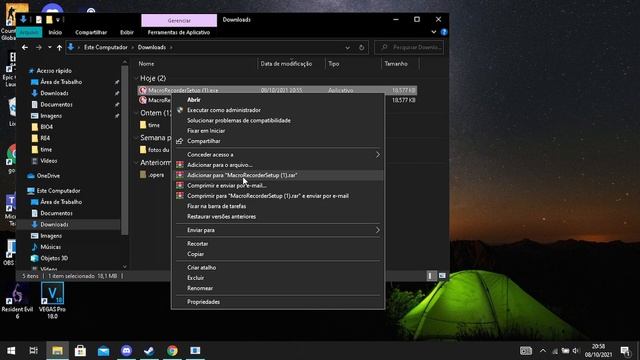Image resolution: width=640 pixels, height=360 pixels.
Task: Sort by Tipo column header
Action: pos(334,64)
